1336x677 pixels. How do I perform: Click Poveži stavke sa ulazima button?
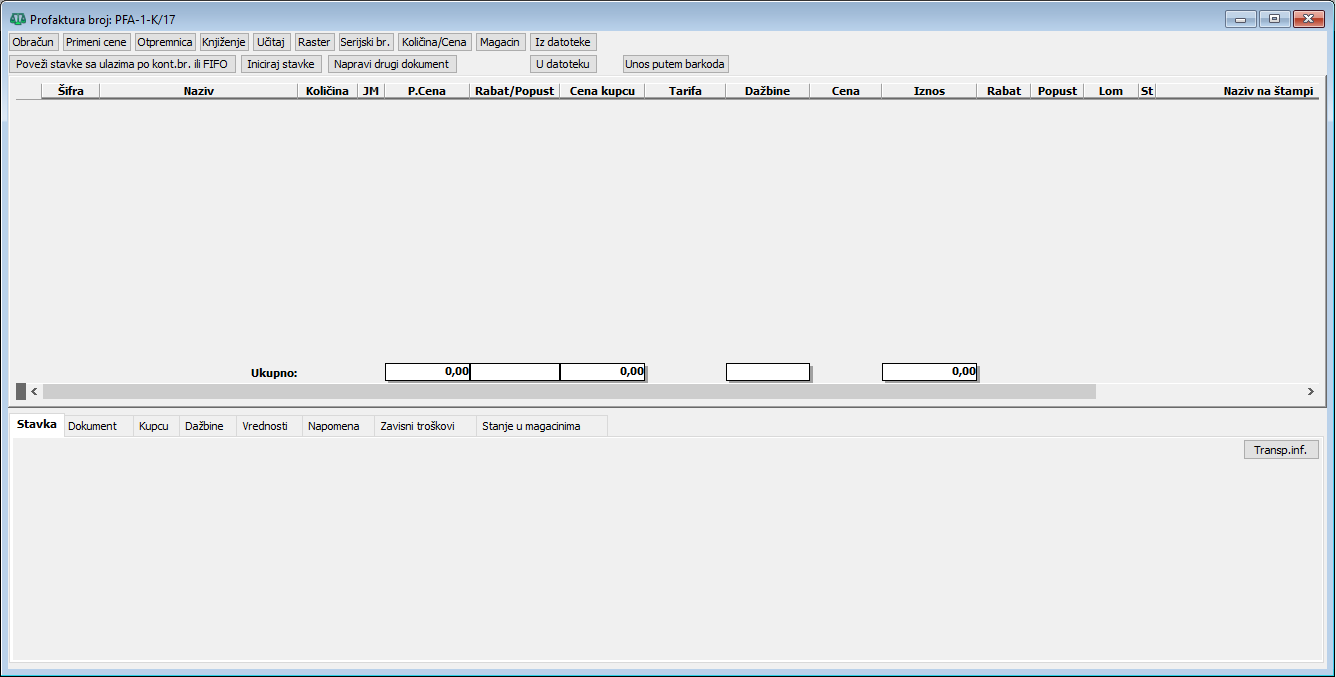(x=122, y=64)
